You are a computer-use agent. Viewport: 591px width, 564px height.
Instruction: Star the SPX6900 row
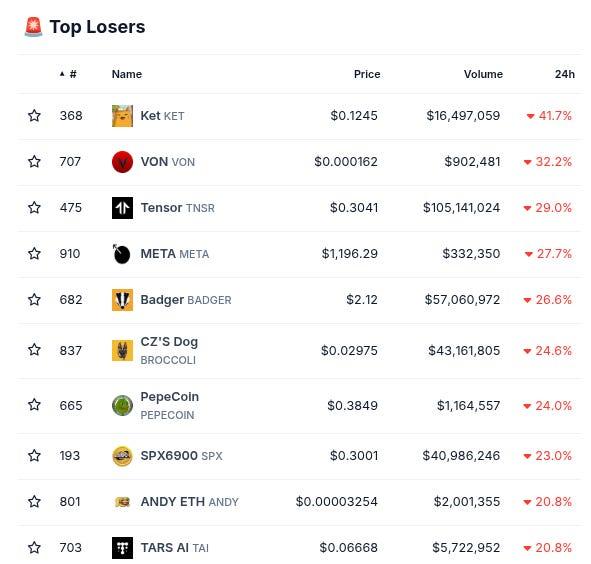point(34,455)
